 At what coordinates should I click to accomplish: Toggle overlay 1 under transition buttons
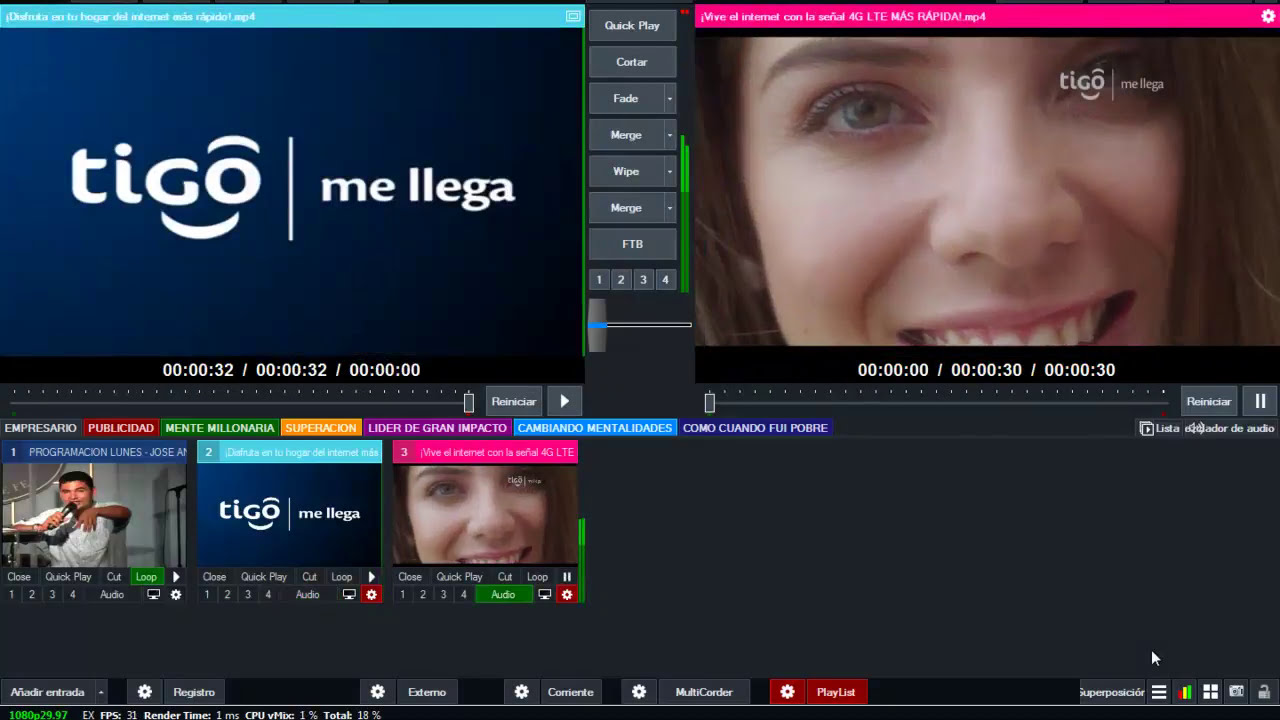[x=599, y=280]
